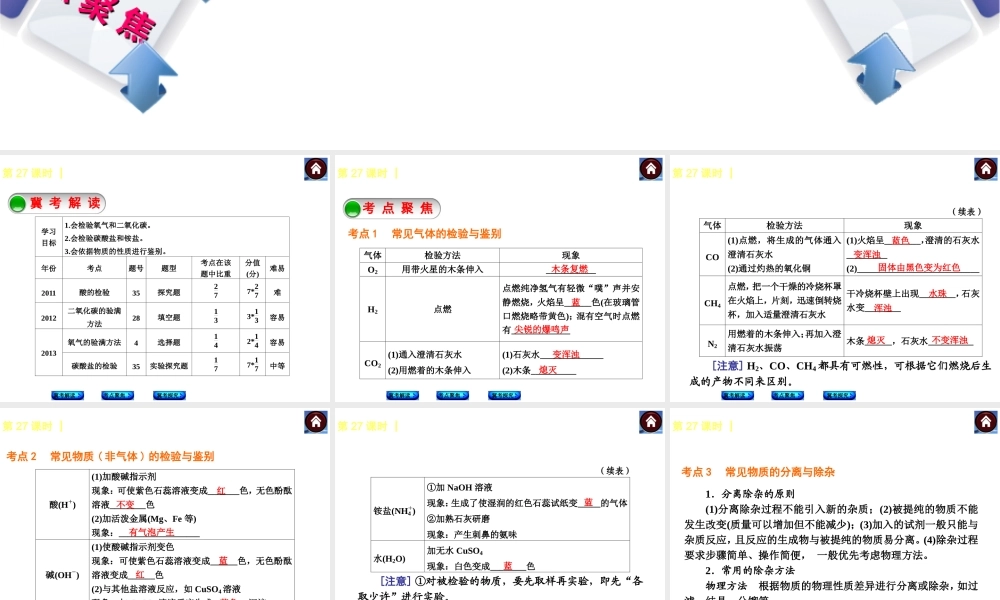Click middle blue nav button under the H₂、CO、CH₄ note
The height and width of the screenshot is (600, 1000).
787,395
